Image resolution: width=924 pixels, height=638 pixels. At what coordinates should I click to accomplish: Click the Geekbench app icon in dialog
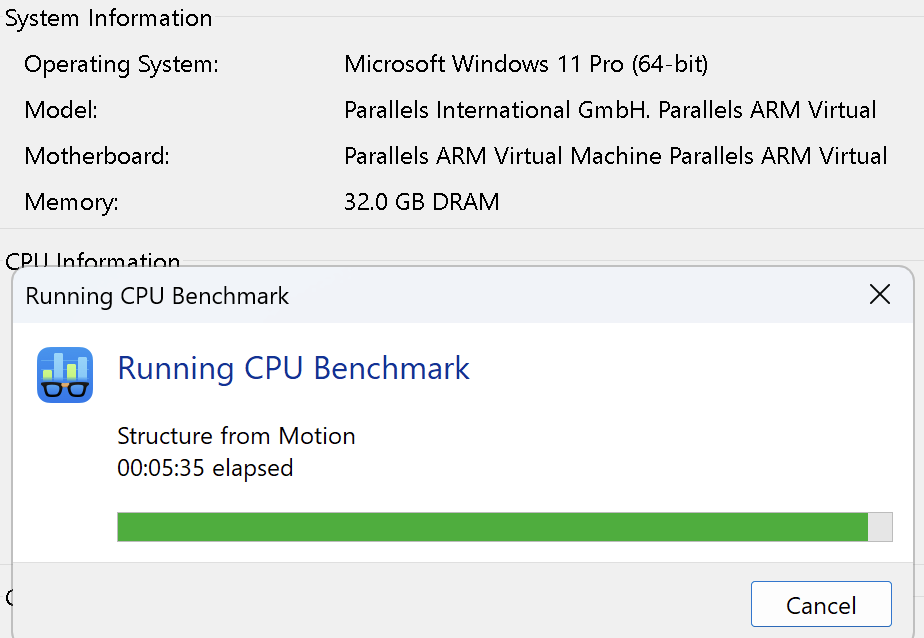tap(65, 375)
